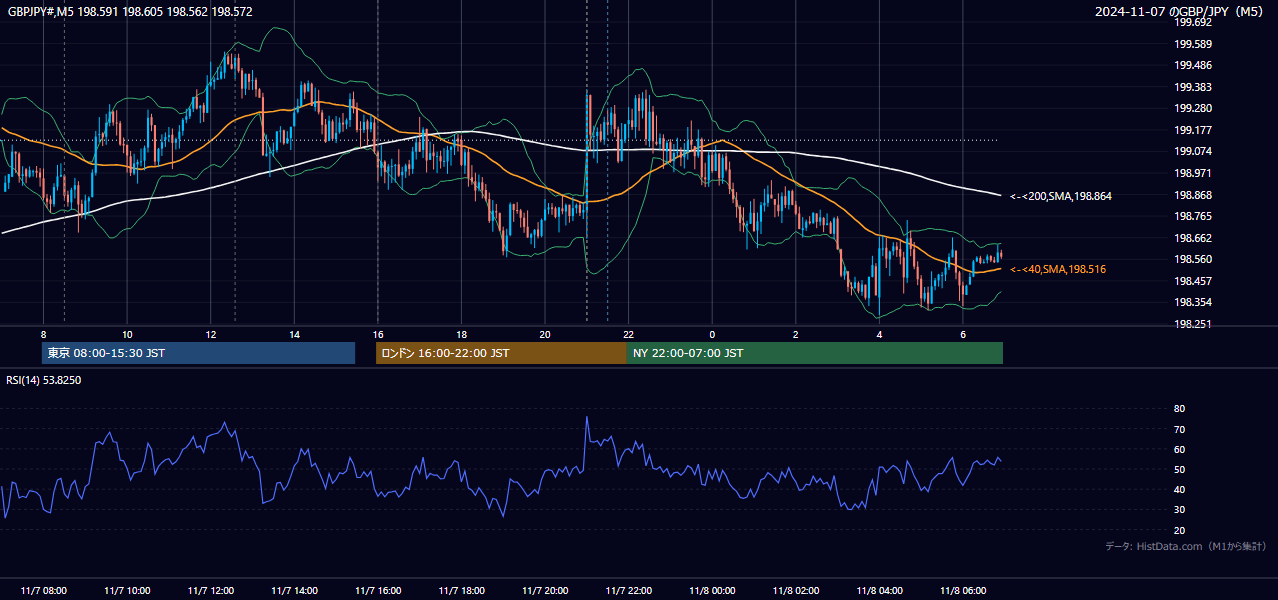Click the RSI scale value 60
This screenshot has width=1278, height=600.
(1179, 449)
